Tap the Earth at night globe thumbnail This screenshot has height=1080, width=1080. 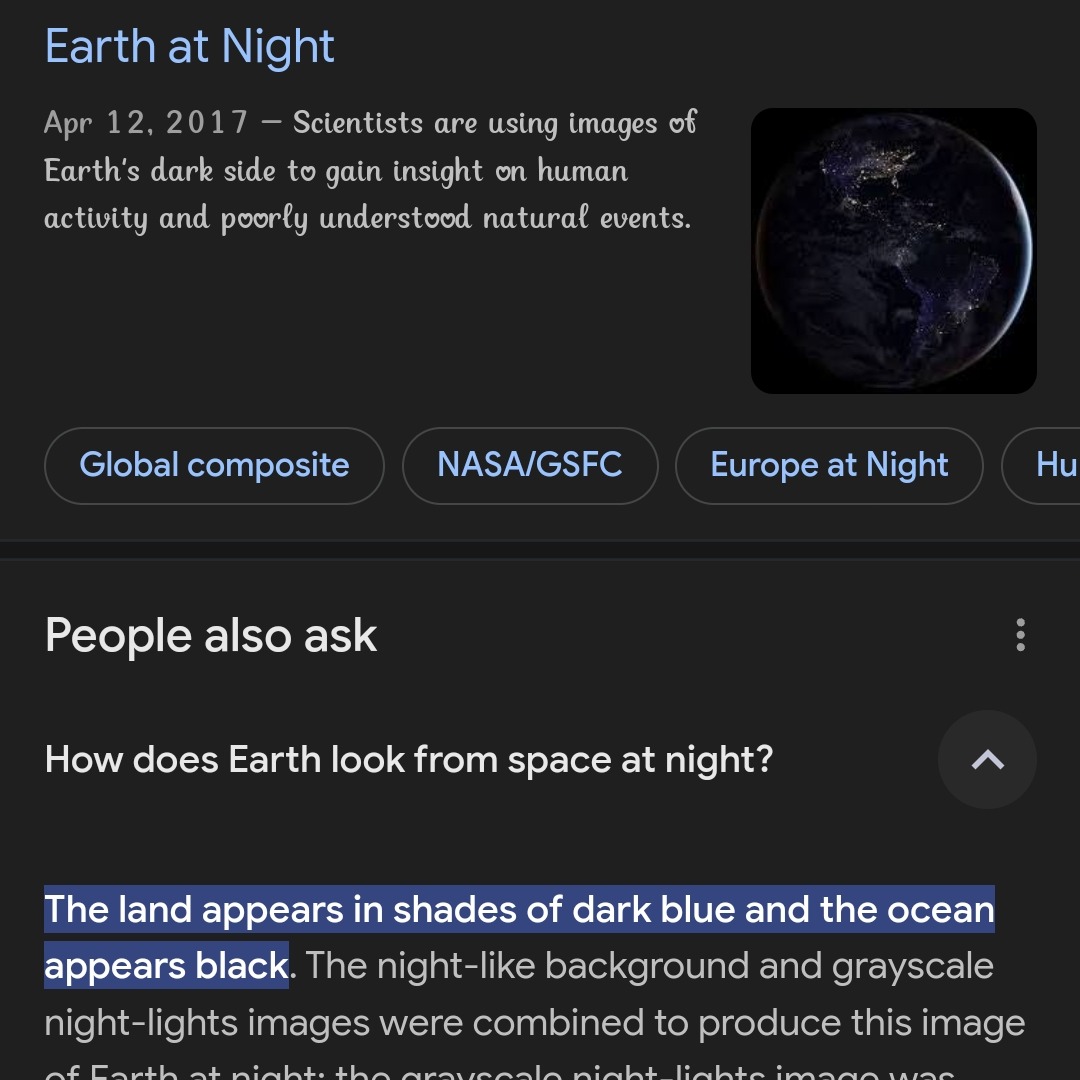click(x=893, y=251)
